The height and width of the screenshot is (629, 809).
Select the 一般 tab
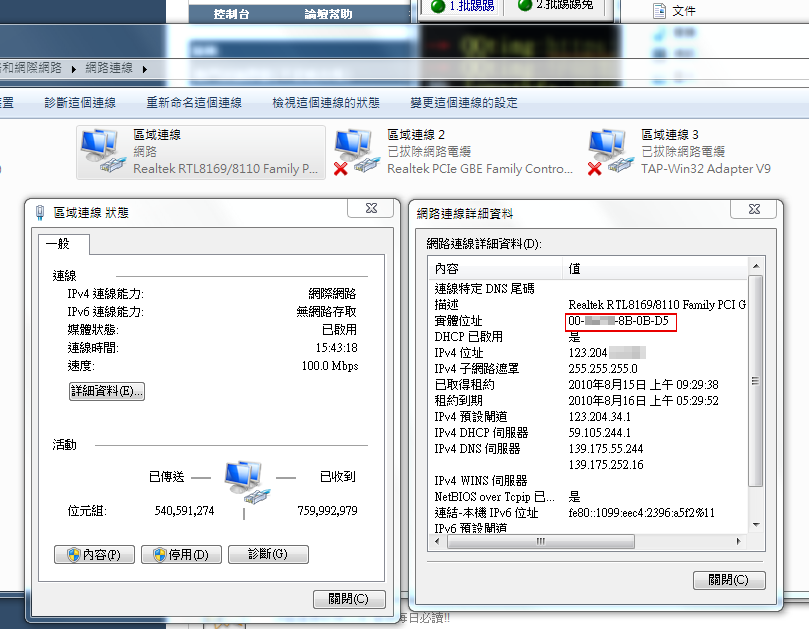click(x=58, y=244)
